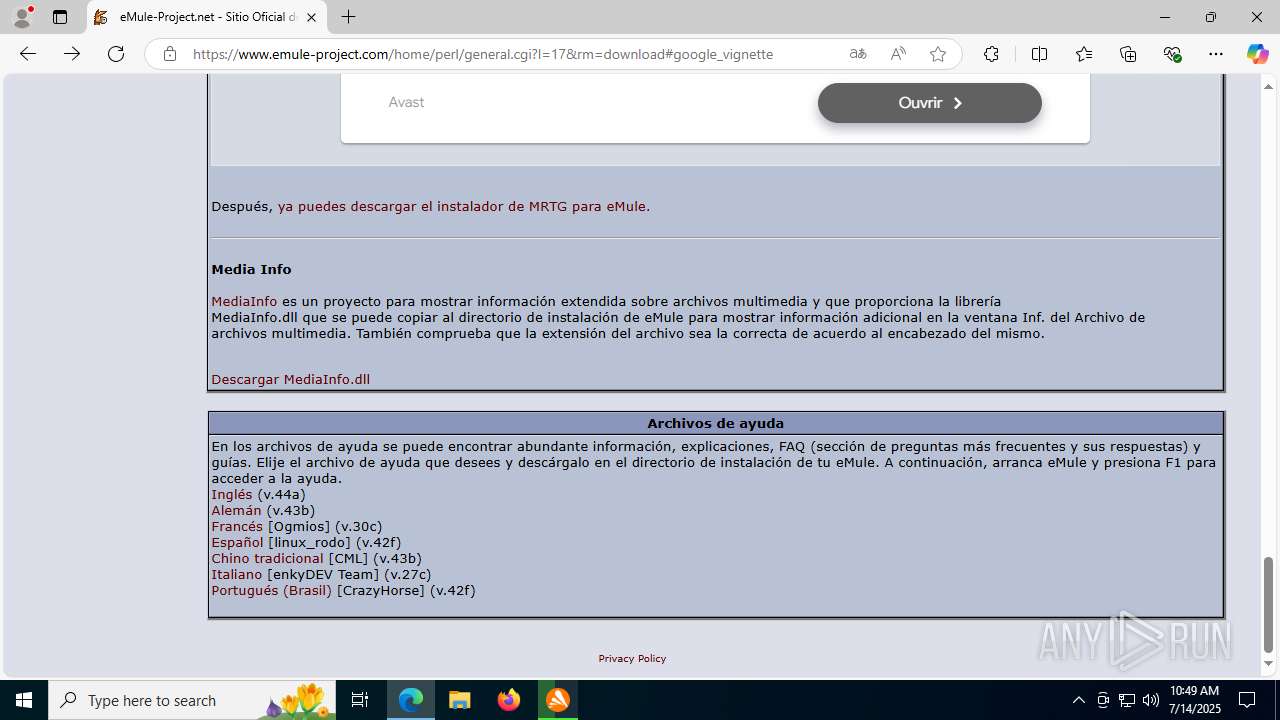Download Francés help file
This screenshot has height=720, width=1280.
coord(237,526)
